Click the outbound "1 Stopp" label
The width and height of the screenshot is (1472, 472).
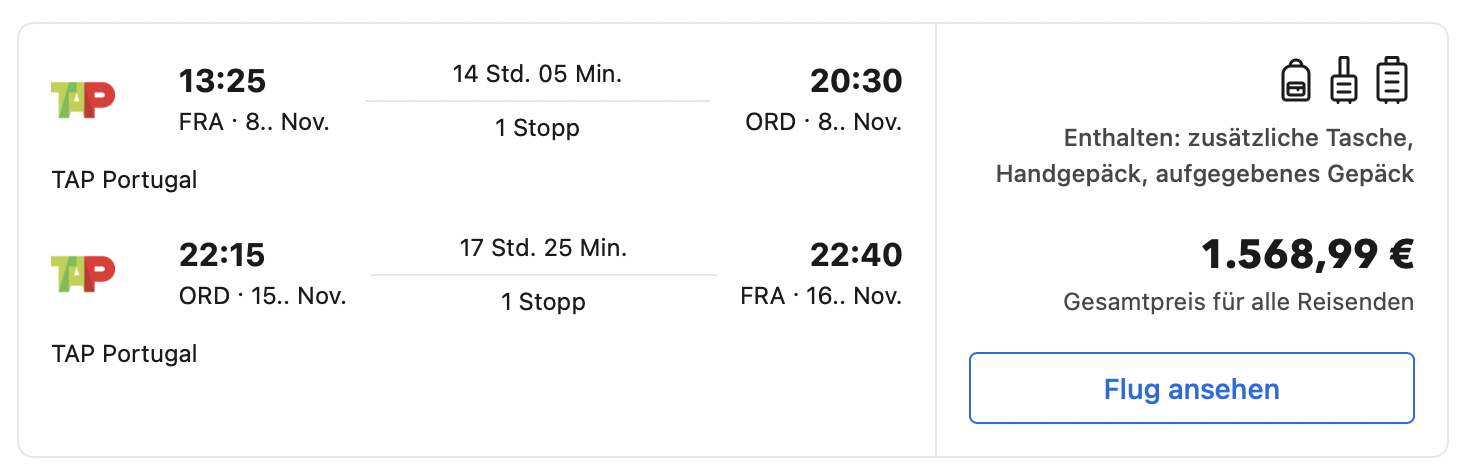[x=538, y=128]
